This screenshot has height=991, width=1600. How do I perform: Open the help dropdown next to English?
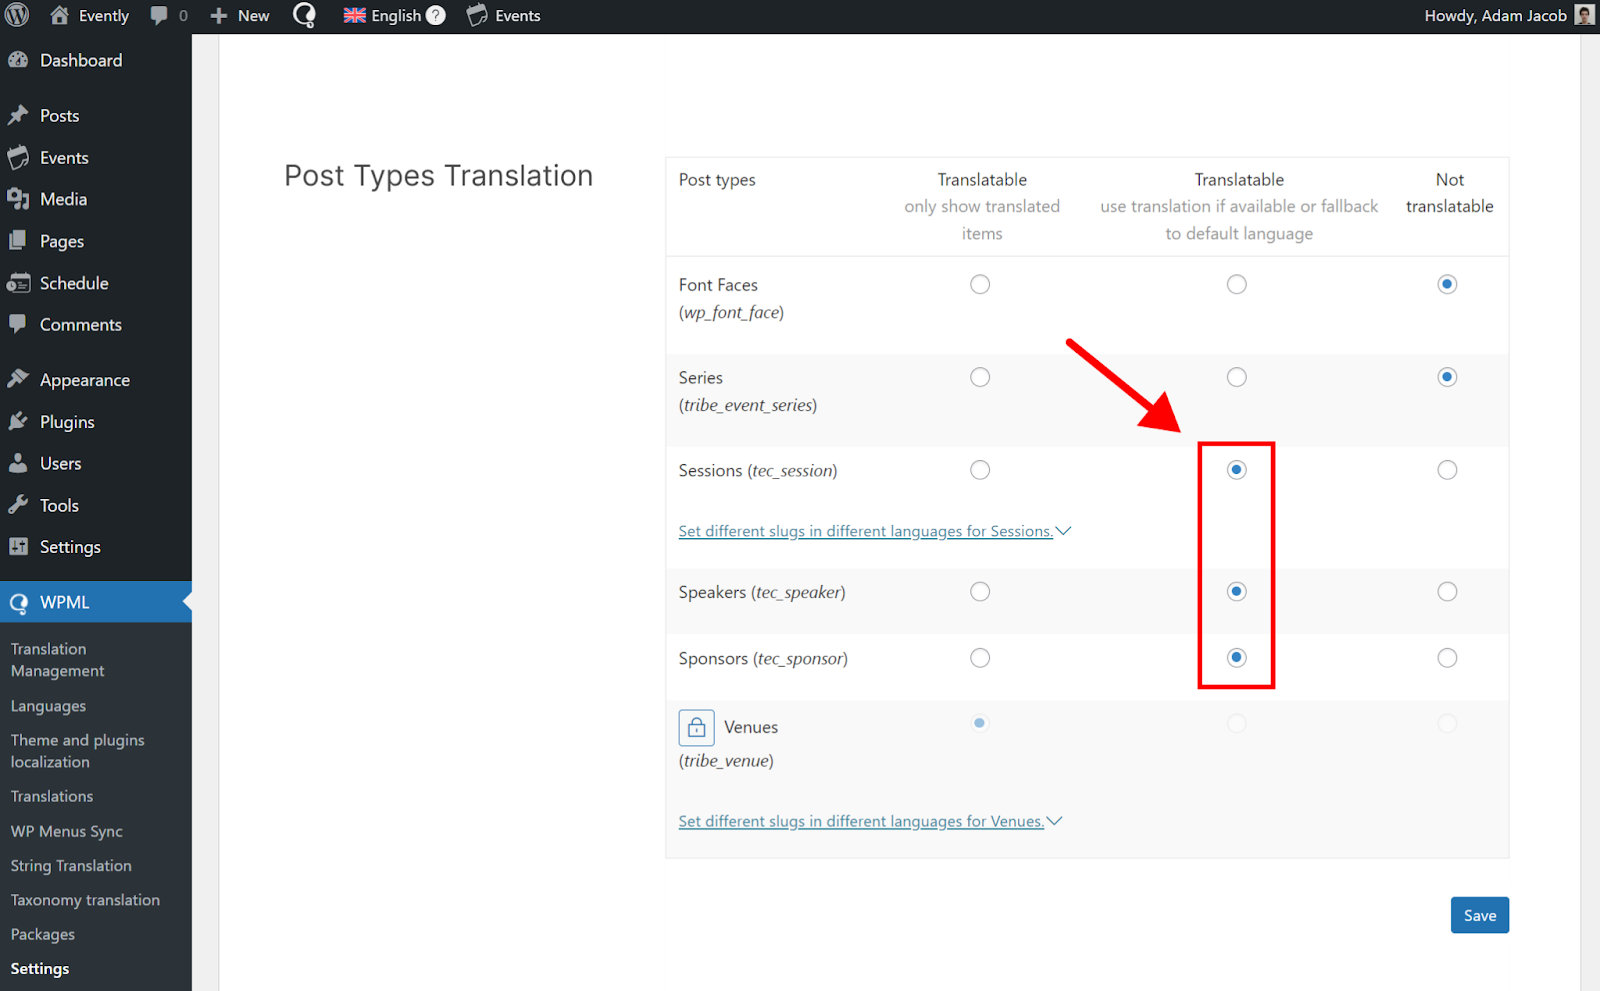[x=435, y=15]
